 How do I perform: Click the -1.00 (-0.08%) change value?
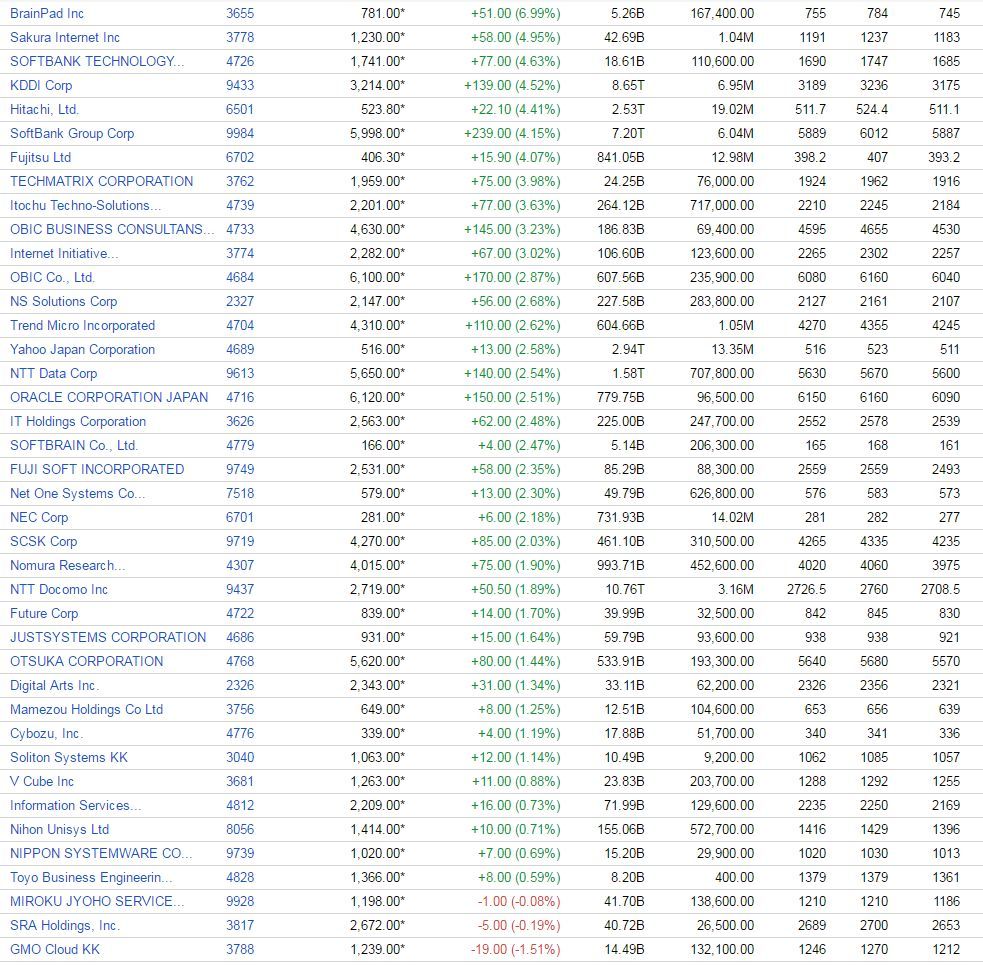[x=518, y=902]
